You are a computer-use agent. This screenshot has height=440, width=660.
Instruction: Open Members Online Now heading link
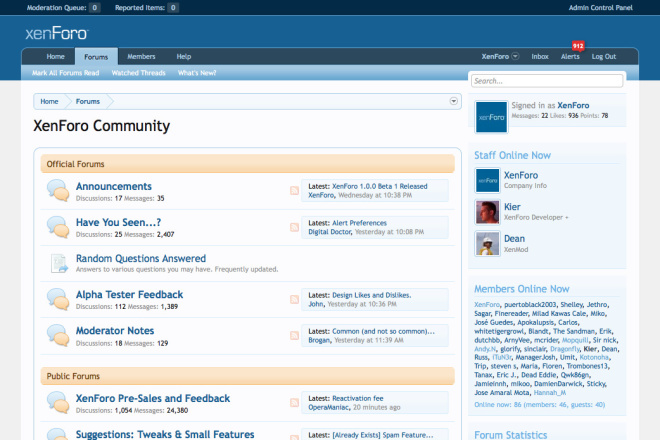[x=522, y=289]
